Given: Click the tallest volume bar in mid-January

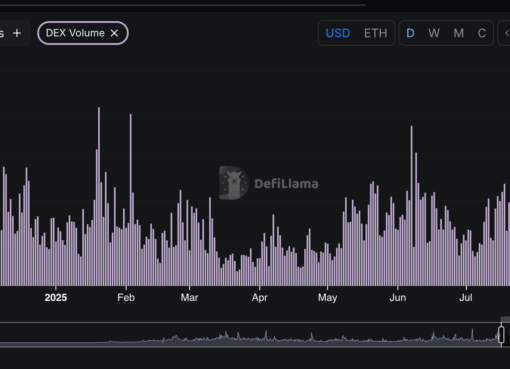Looking at the screenshot, I should pyautogui.click(x=99, y=196).
